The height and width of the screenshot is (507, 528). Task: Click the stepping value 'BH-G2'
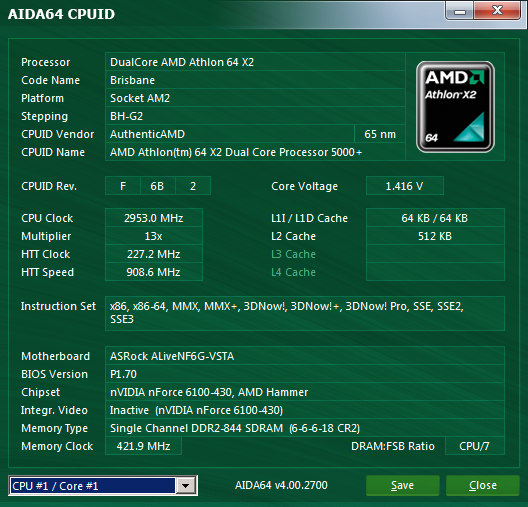(x=255, y=116)
